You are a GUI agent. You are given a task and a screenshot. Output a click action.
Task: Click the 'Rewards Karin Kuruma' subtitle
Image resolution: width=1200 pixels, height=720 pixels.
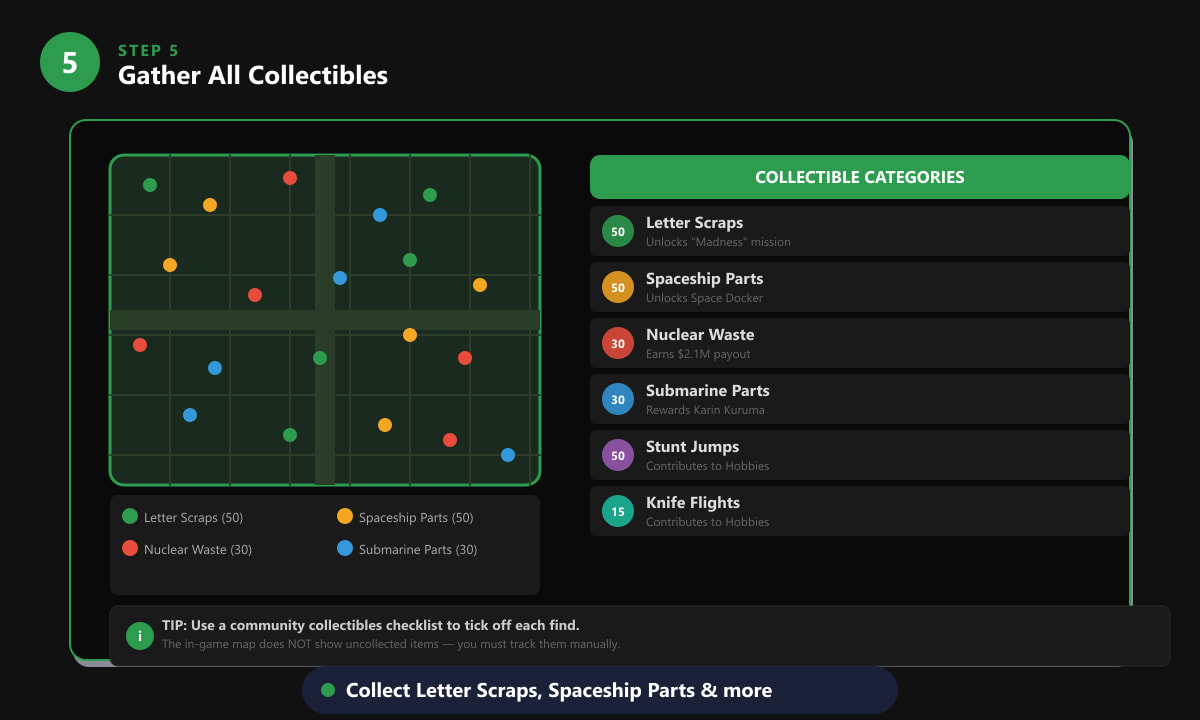(x=705, y=410)
